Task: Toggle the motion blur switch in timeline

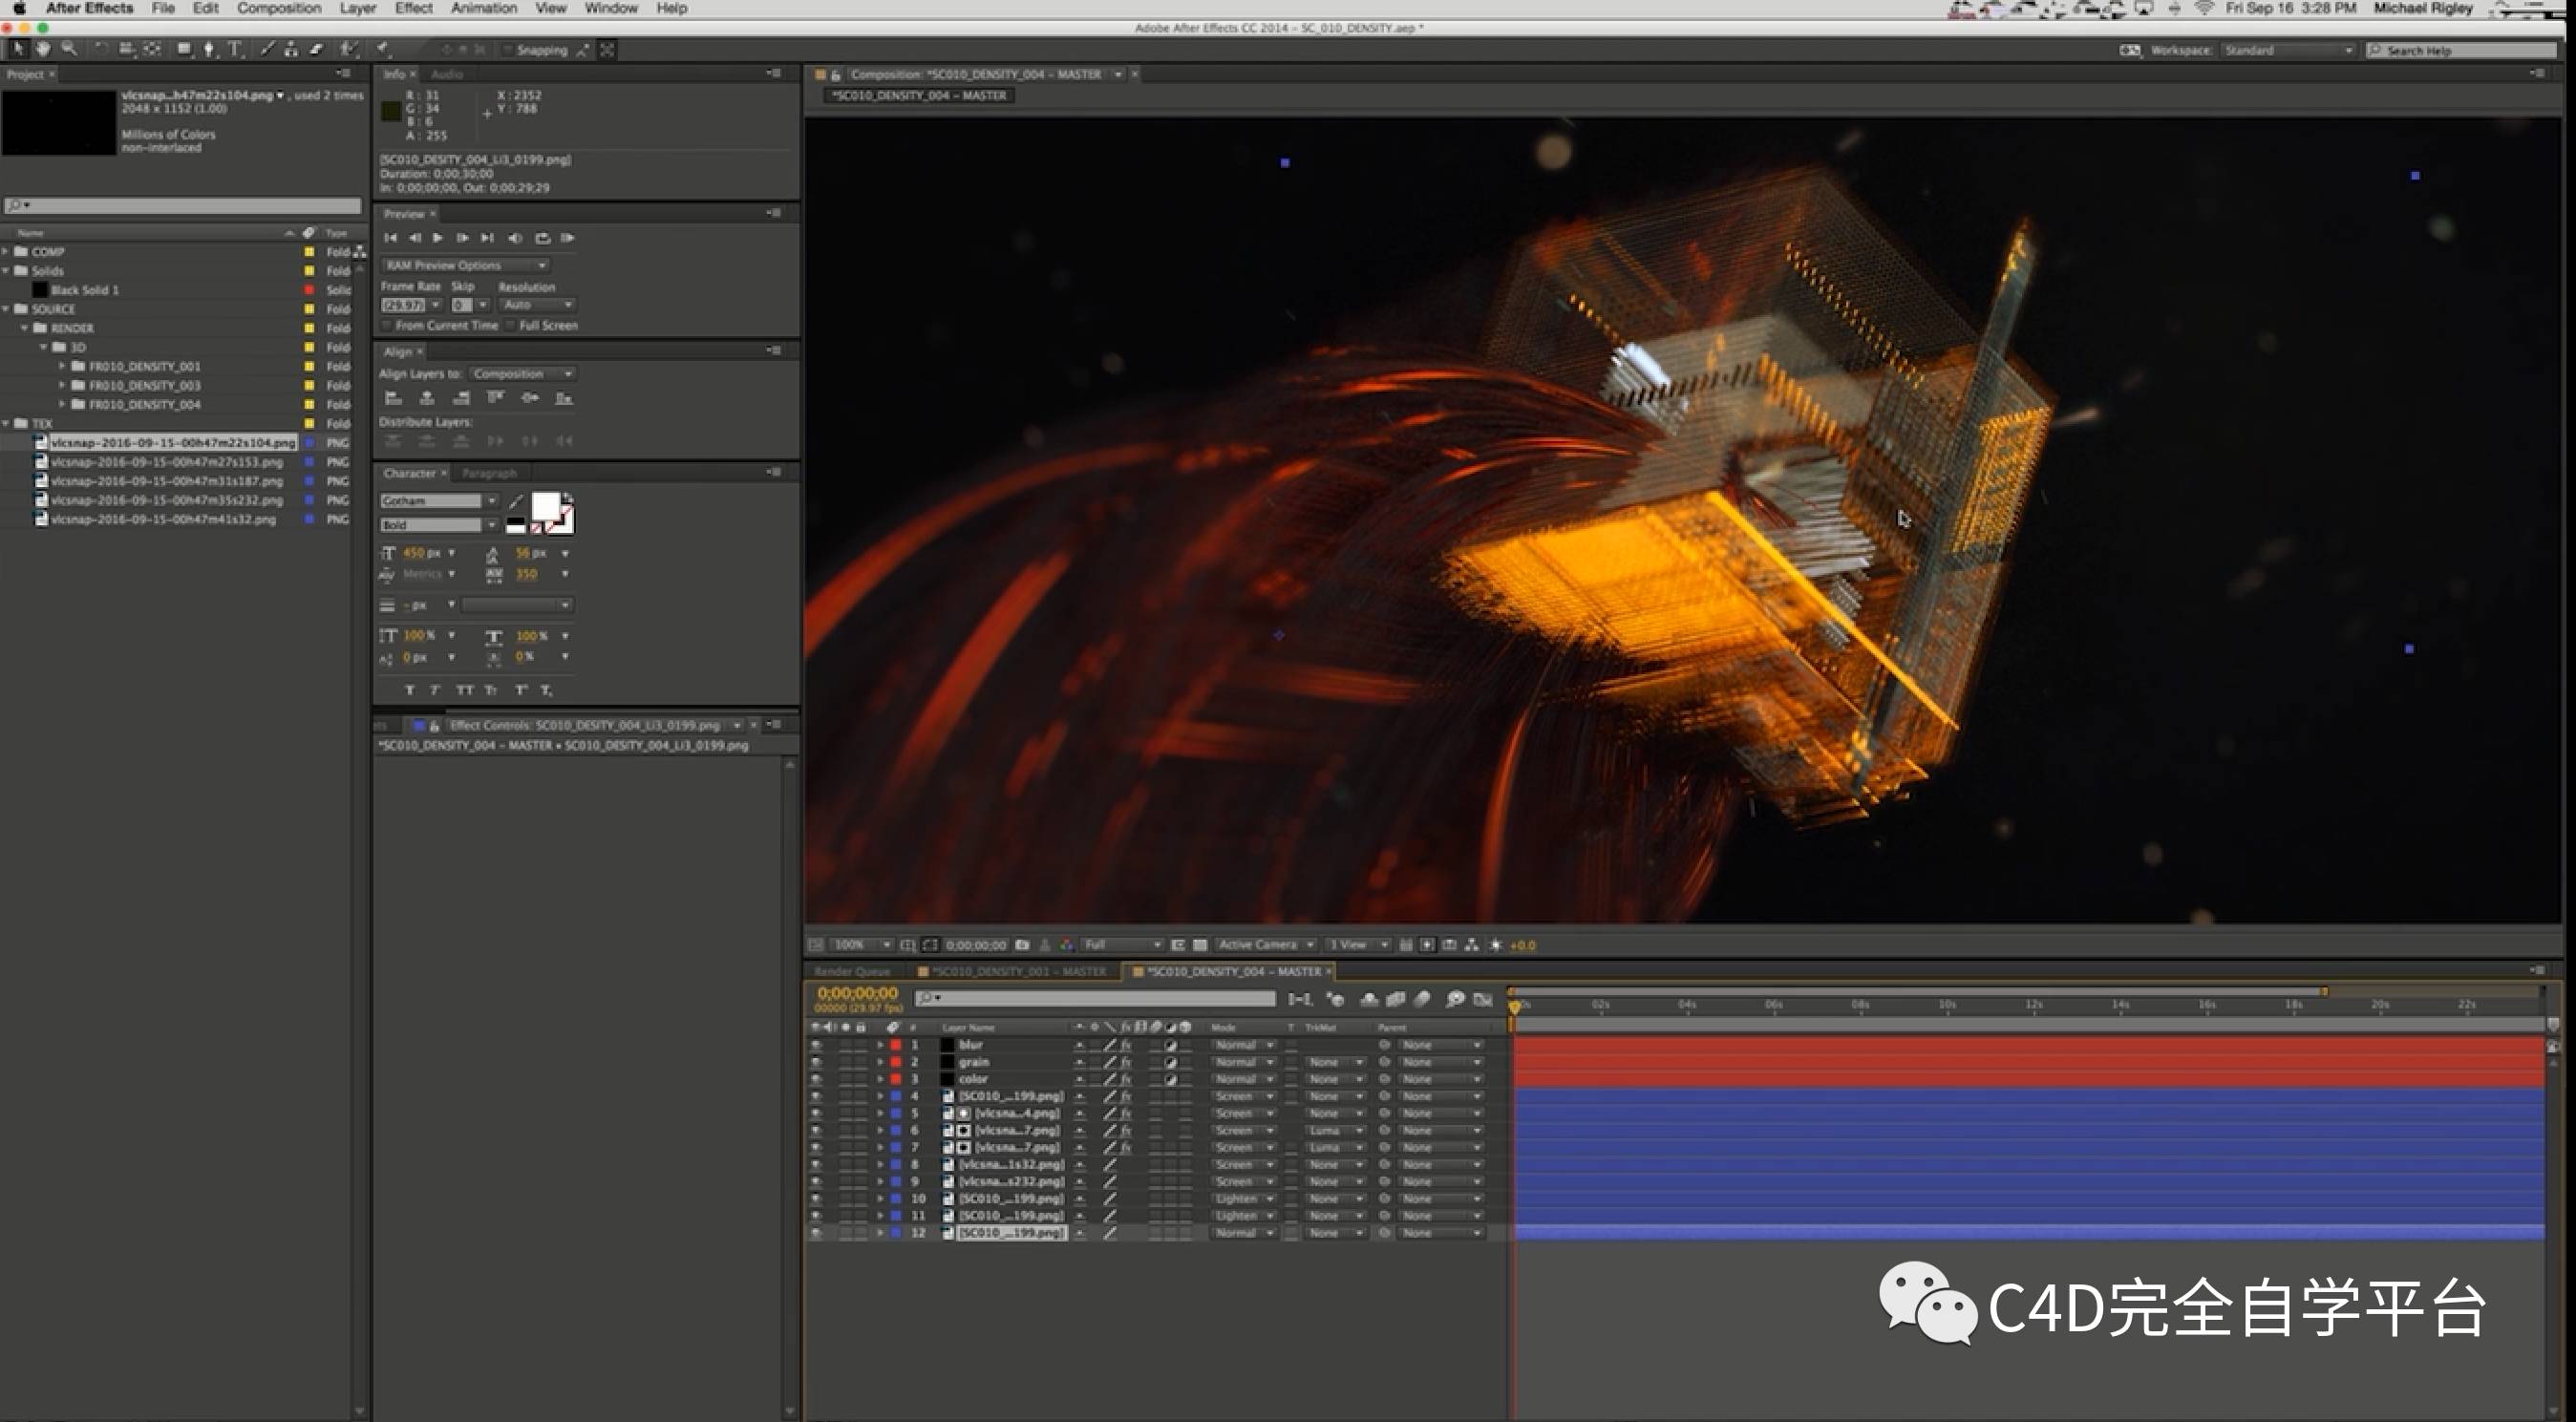Action: point(1423,999)
